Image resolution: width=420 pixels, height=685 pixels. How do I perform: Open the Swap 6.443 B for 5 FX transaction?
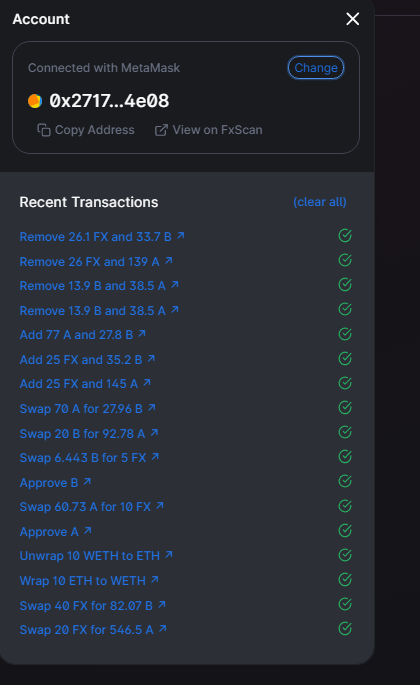89,457
